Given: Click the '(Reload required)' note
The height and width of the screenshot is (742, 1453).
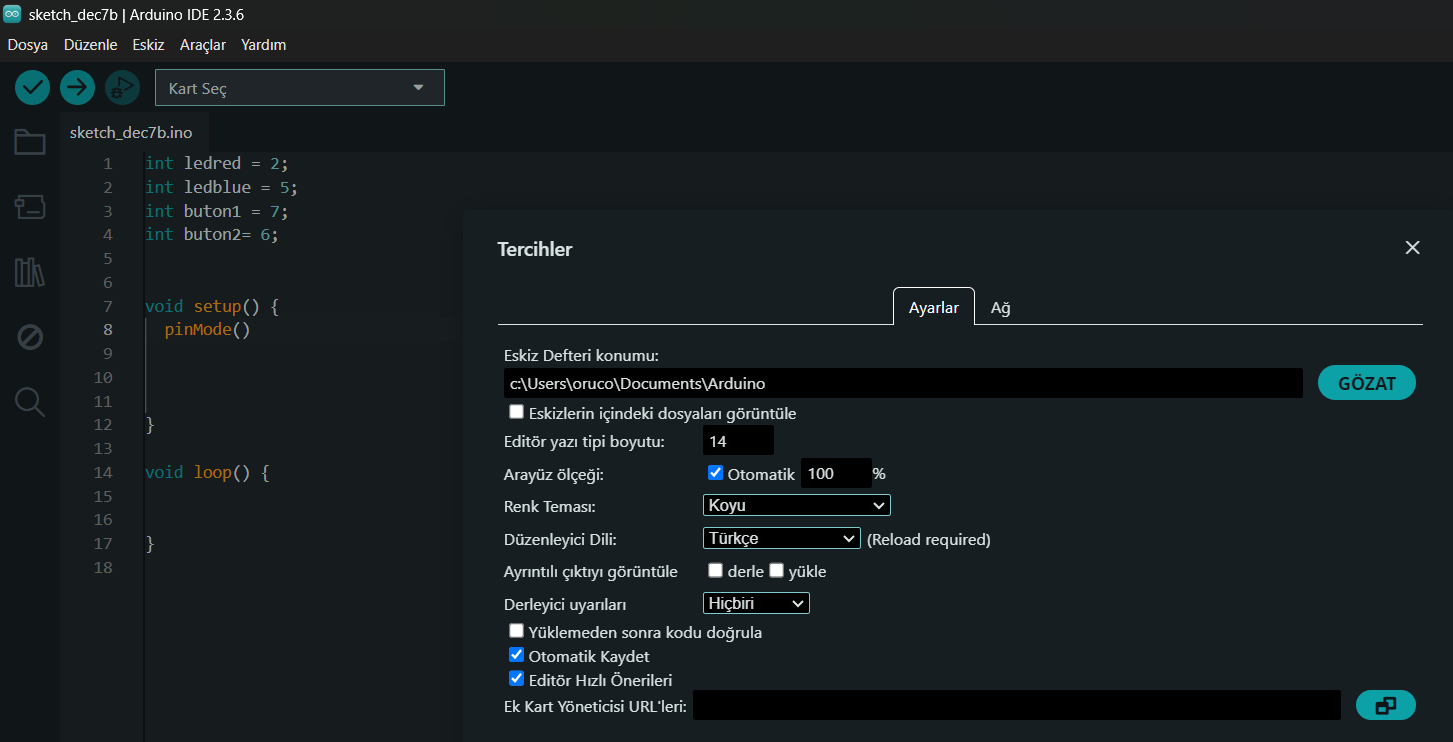Looking at the screenshot, I should tap(928, 539).
